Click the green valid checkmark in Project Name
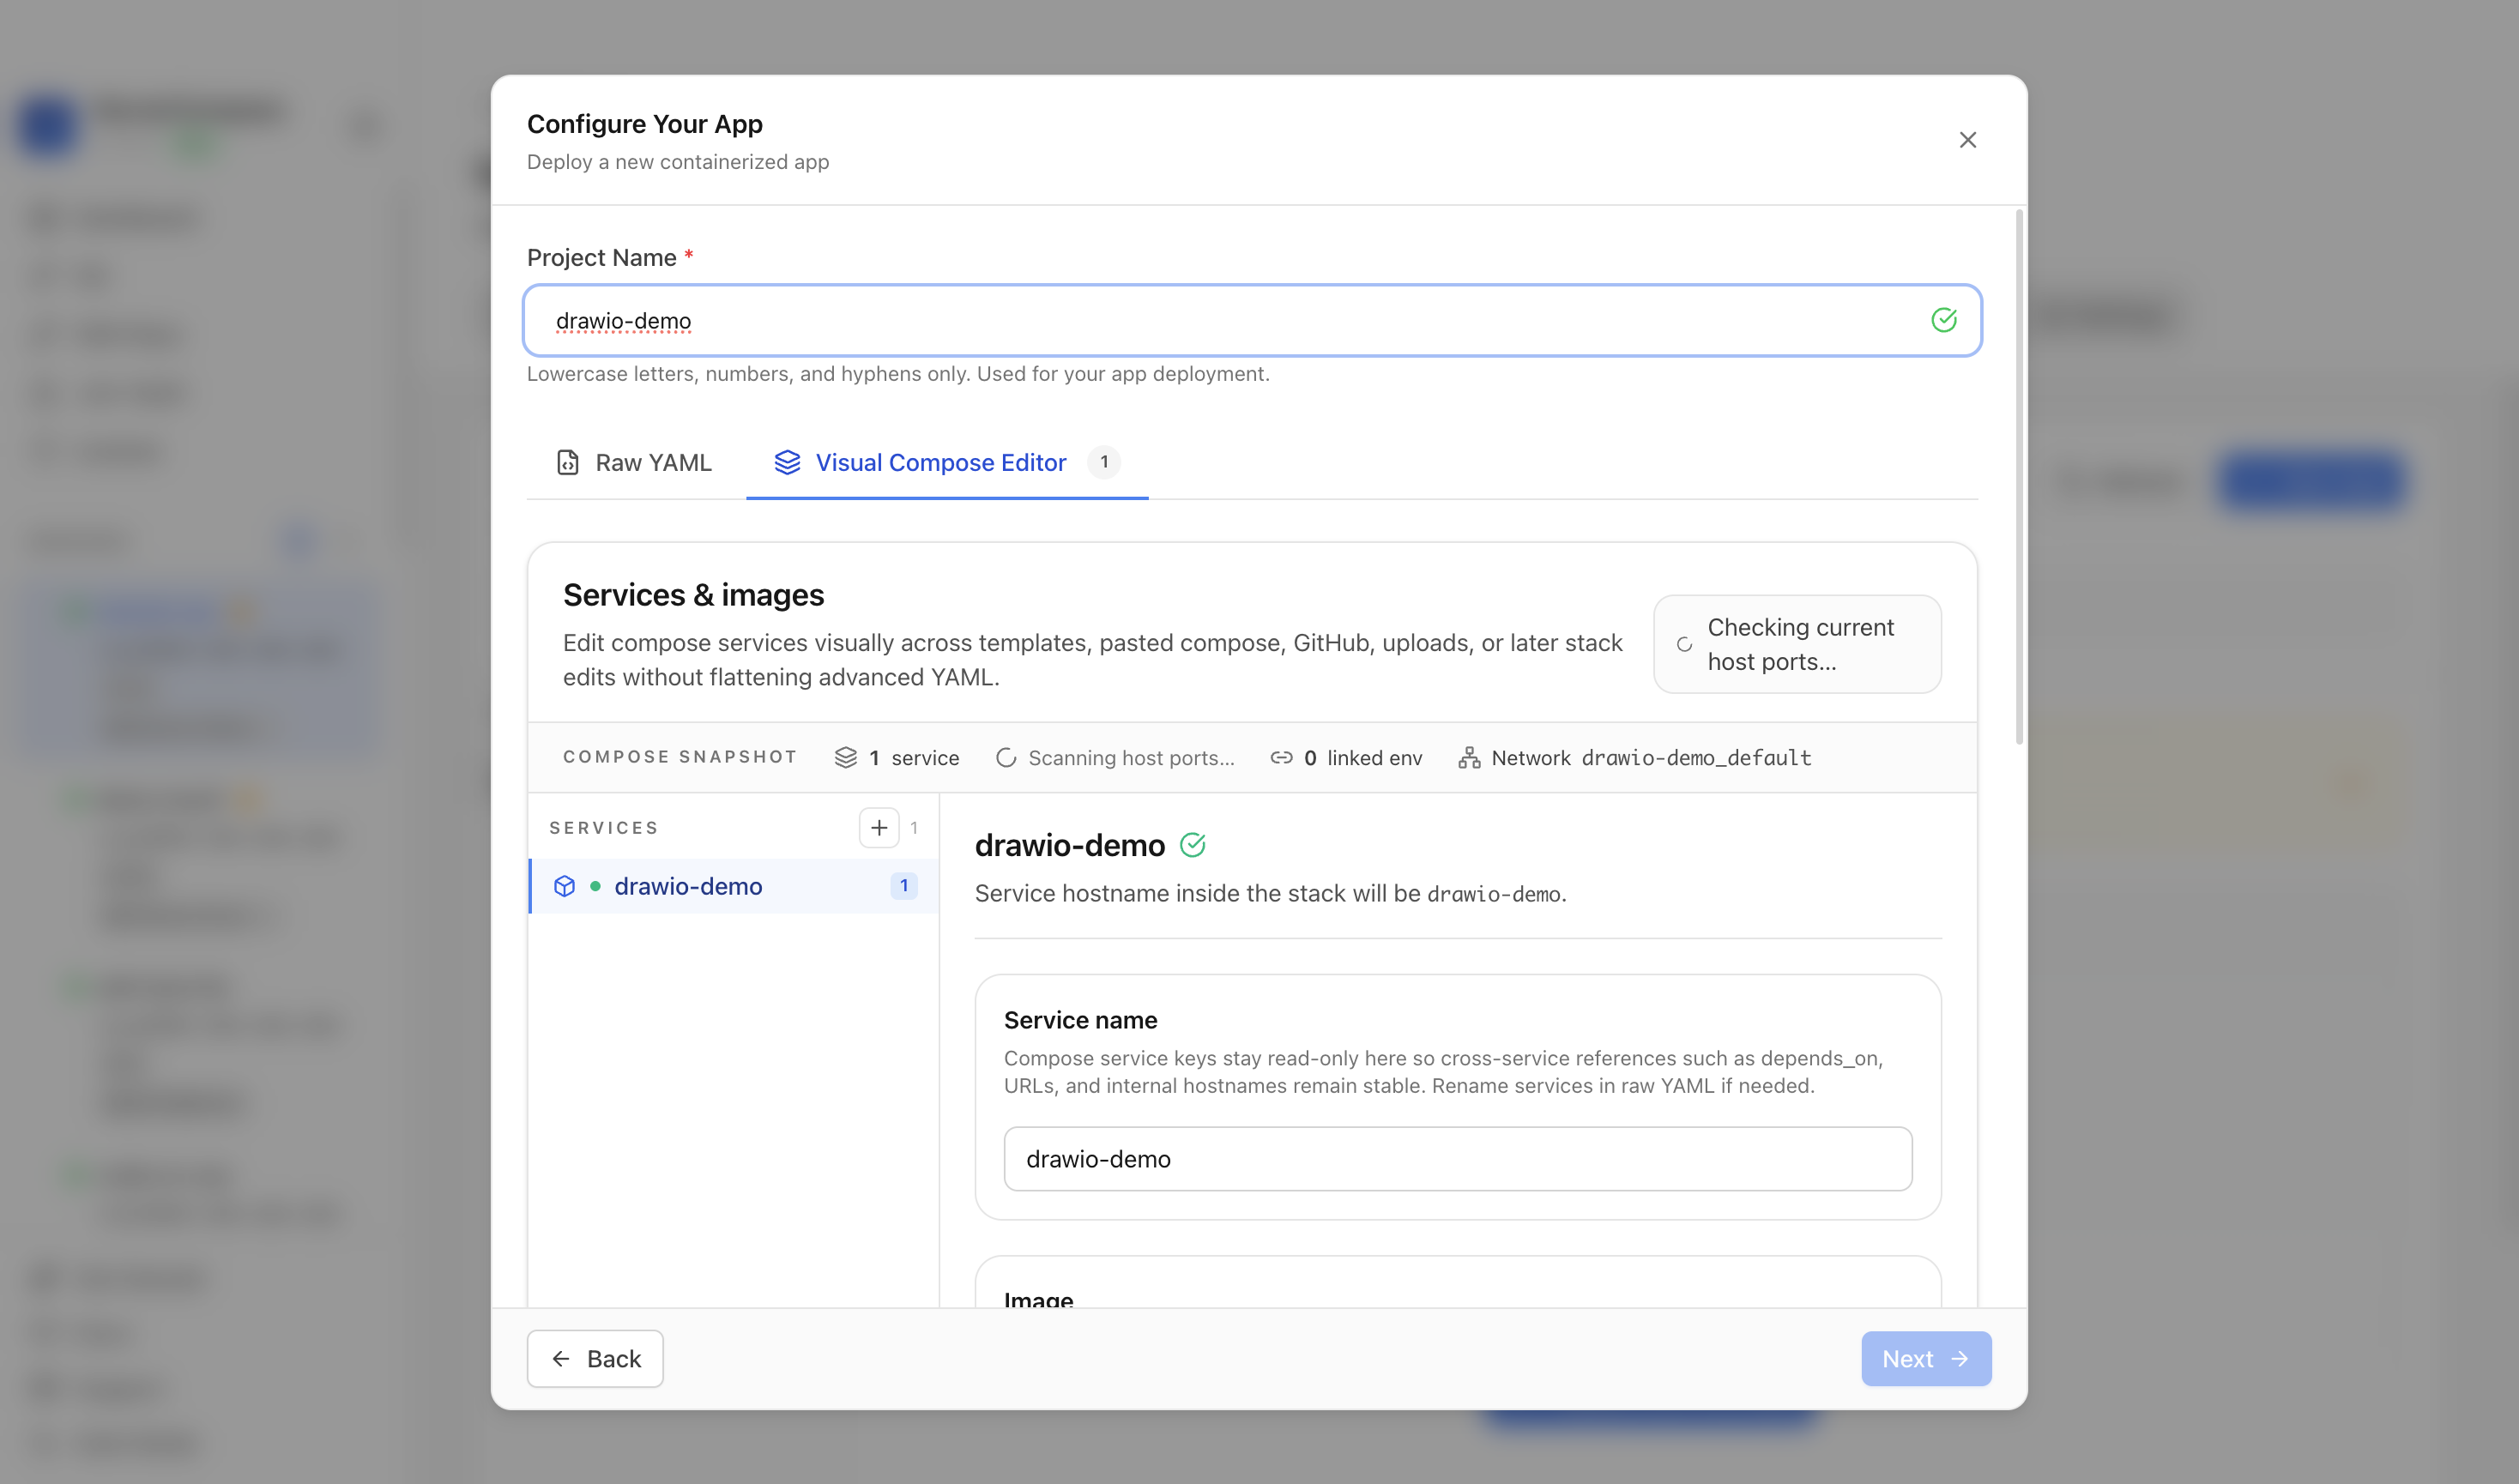 click(x=1943, y=320)
